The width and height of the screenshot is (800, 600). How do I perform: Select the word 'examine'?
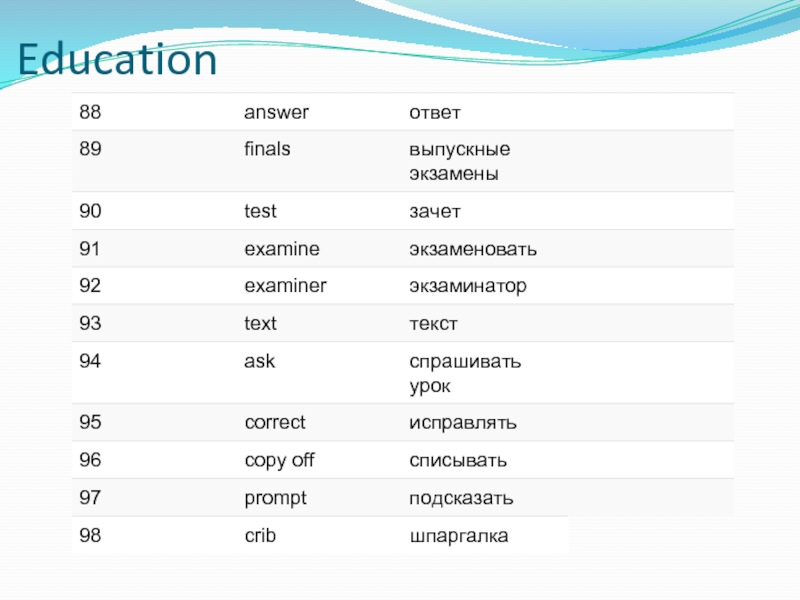[282, 248]
